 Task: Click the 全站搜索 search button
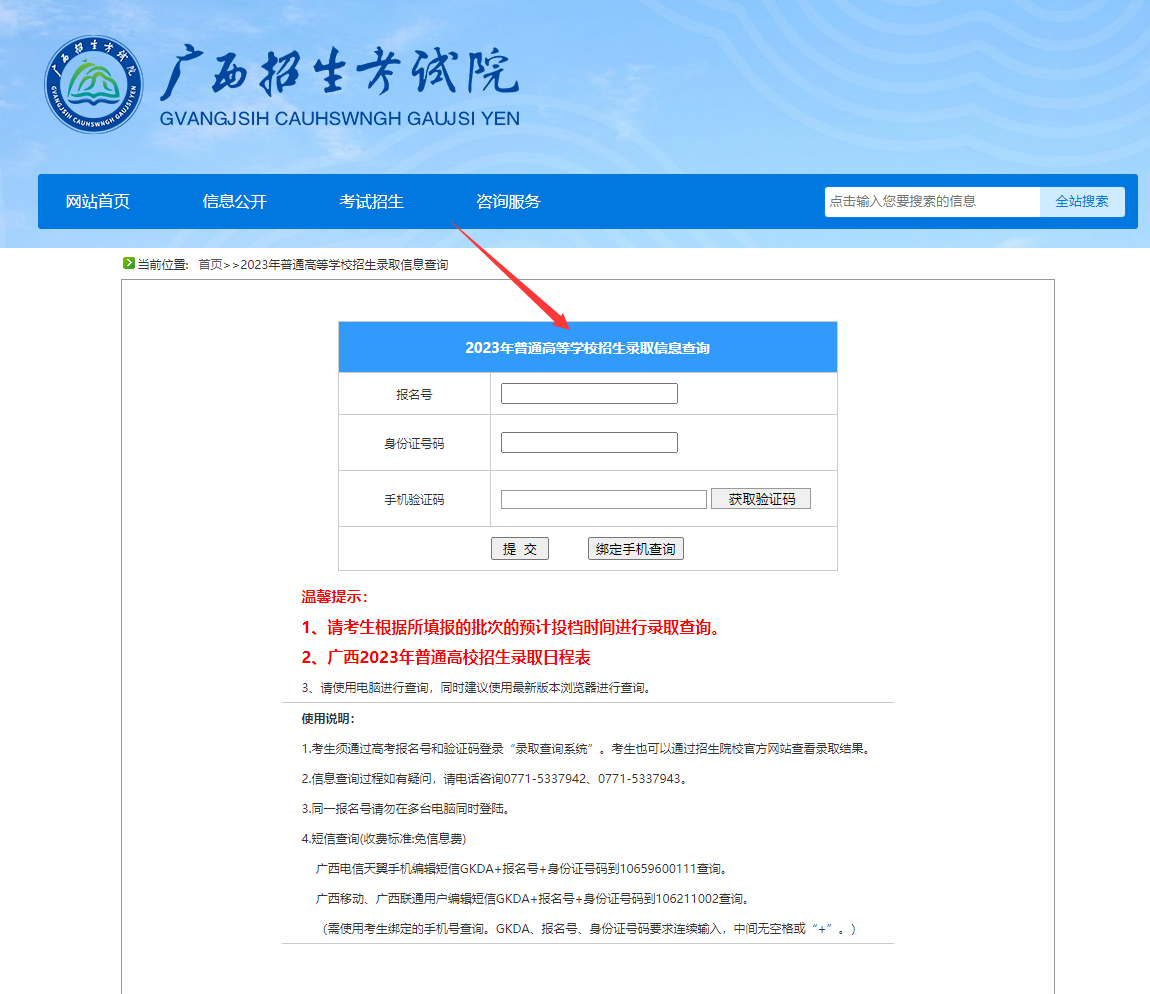[1081, 201]
